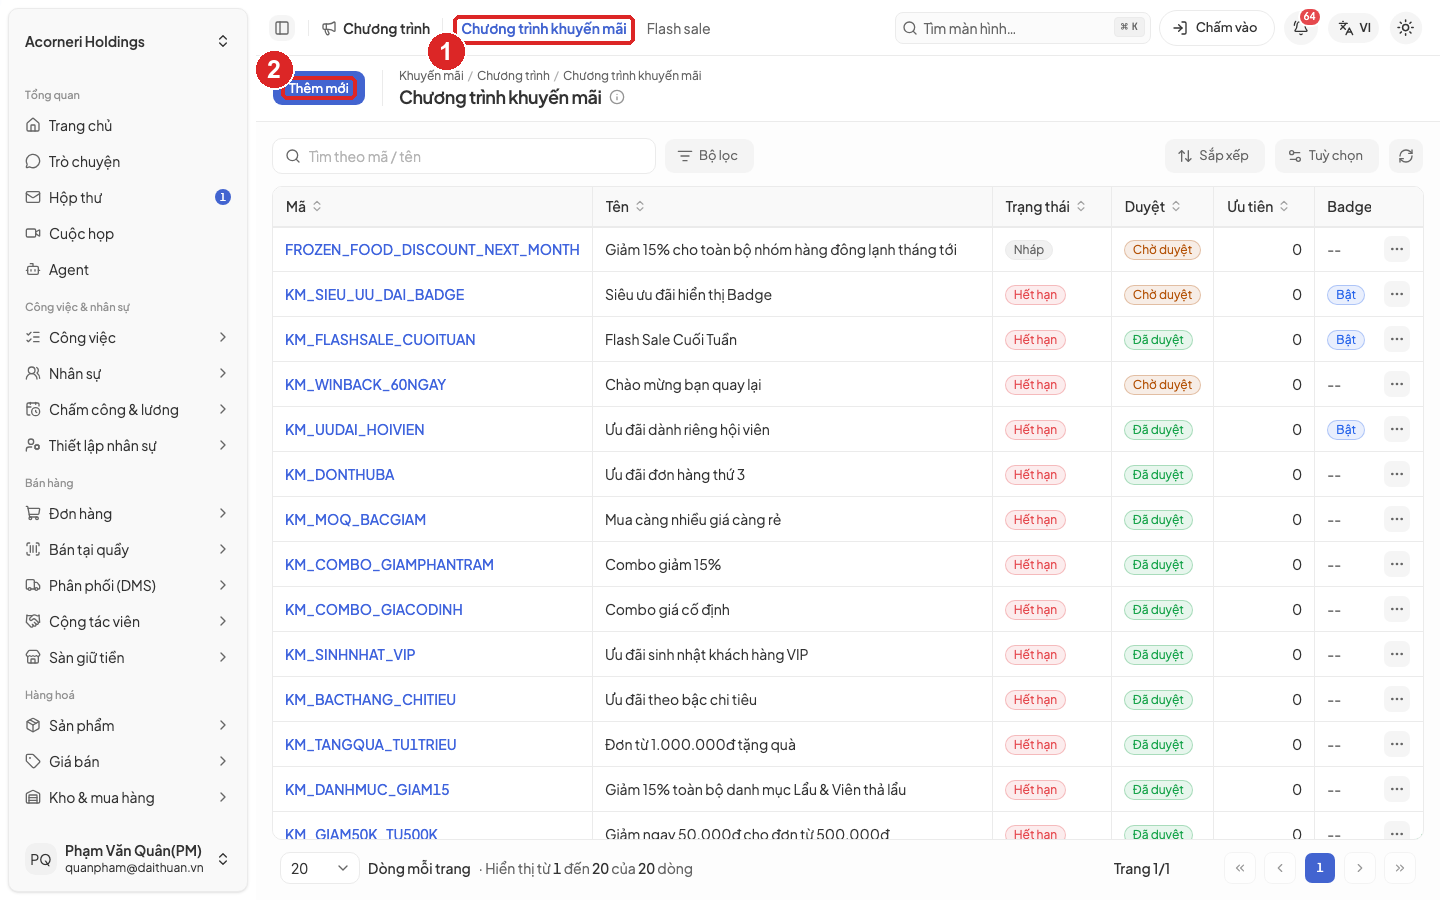Viewport: 1440px width, 900px height.
Task: Select the Chương trình khuyến mãi tab
Action: (x=544, y=29)
